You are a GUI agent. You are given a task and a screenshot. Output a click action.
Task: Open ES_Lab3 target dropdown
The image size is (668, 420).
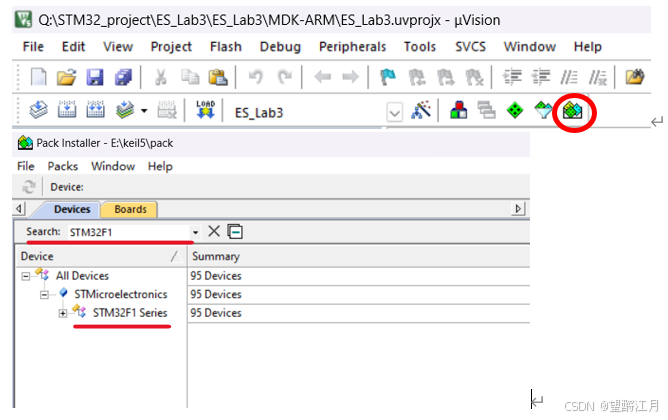click(x=395, y=113)
